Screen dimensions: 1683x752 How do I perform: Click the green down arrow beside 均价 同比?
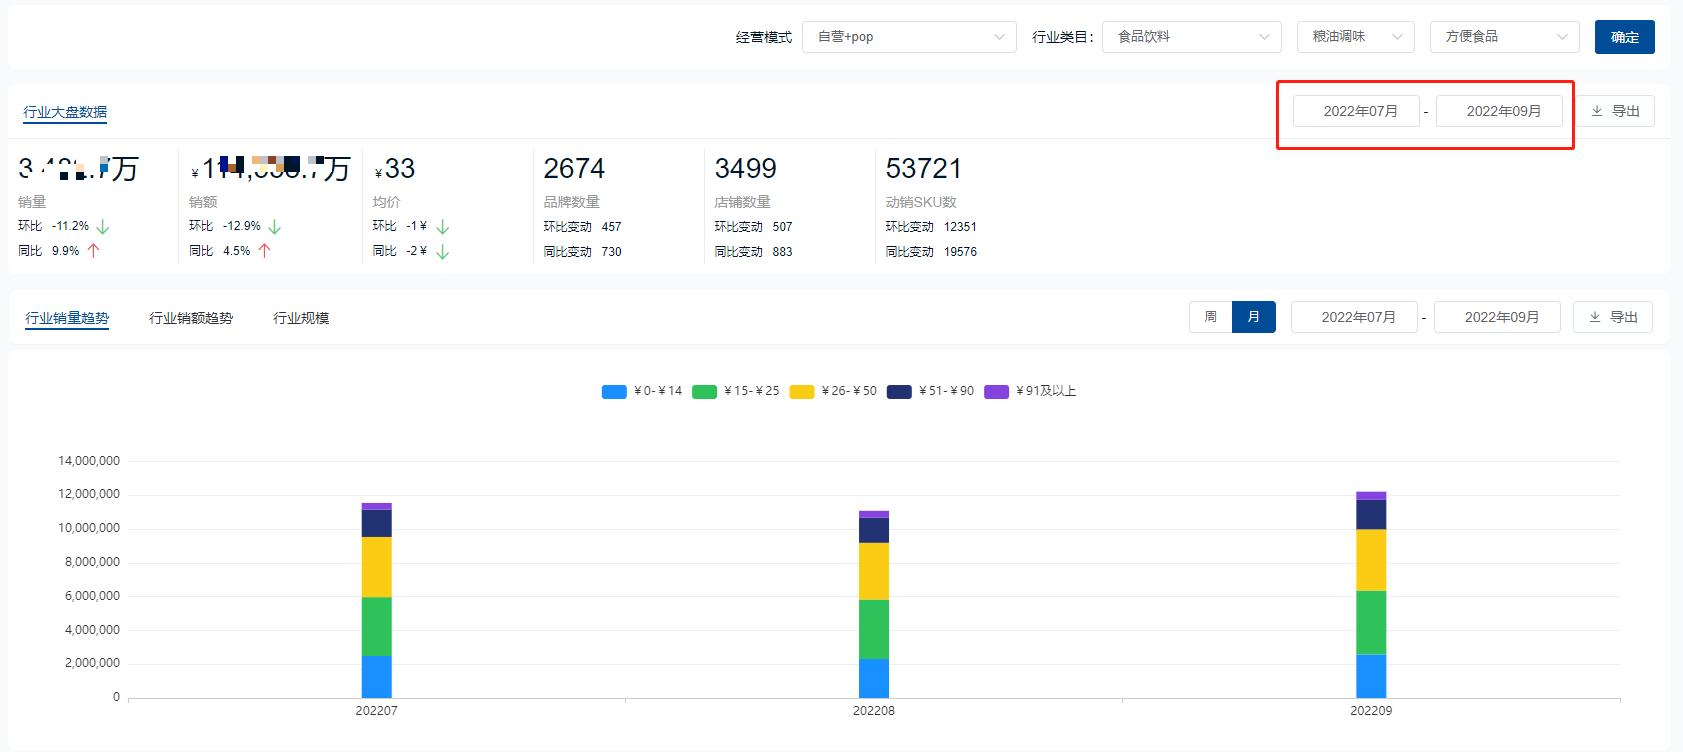(443, 252)
